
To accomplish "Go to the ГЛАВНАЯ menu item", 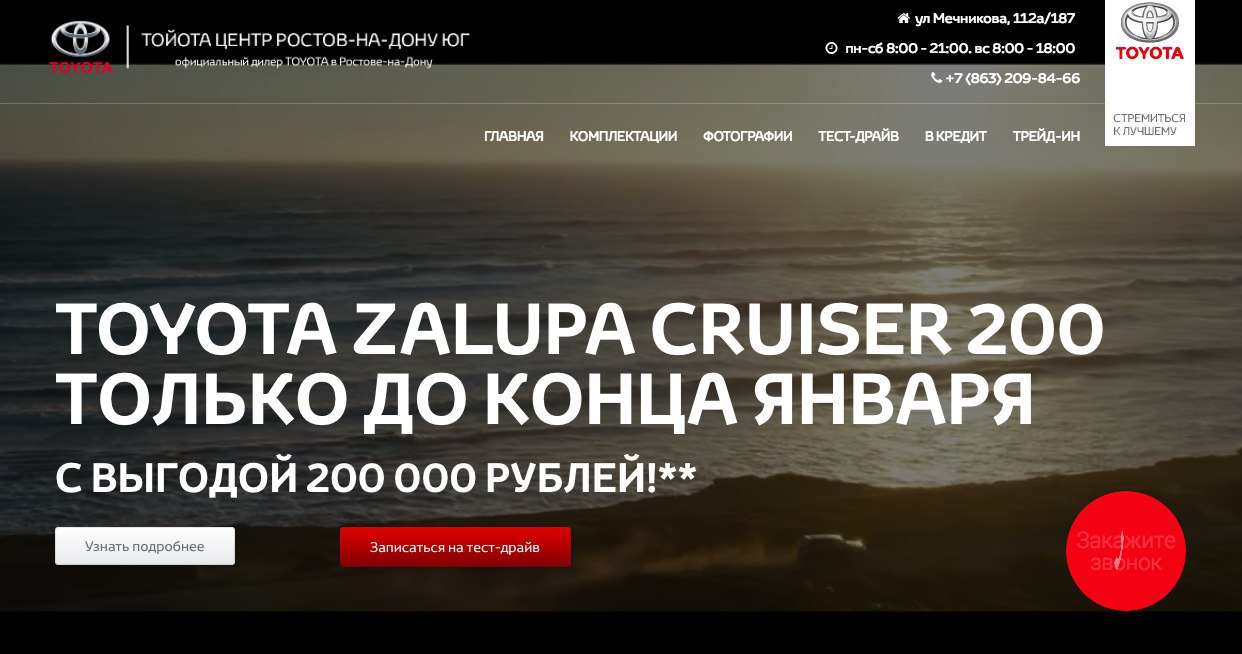I will click(514, 136).
